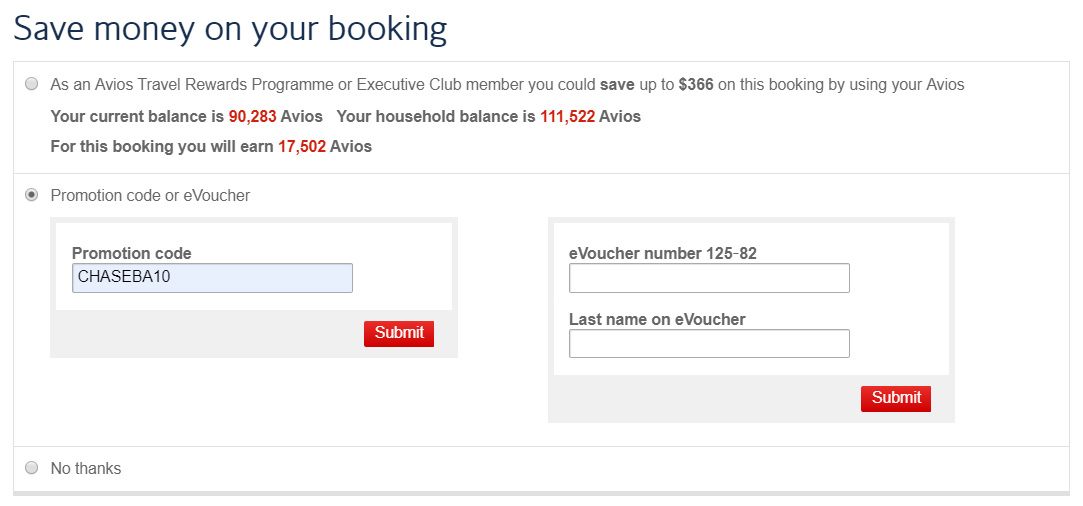1083x506 pixels.
Task: Submit the promotion code
Action: point(399,333)
